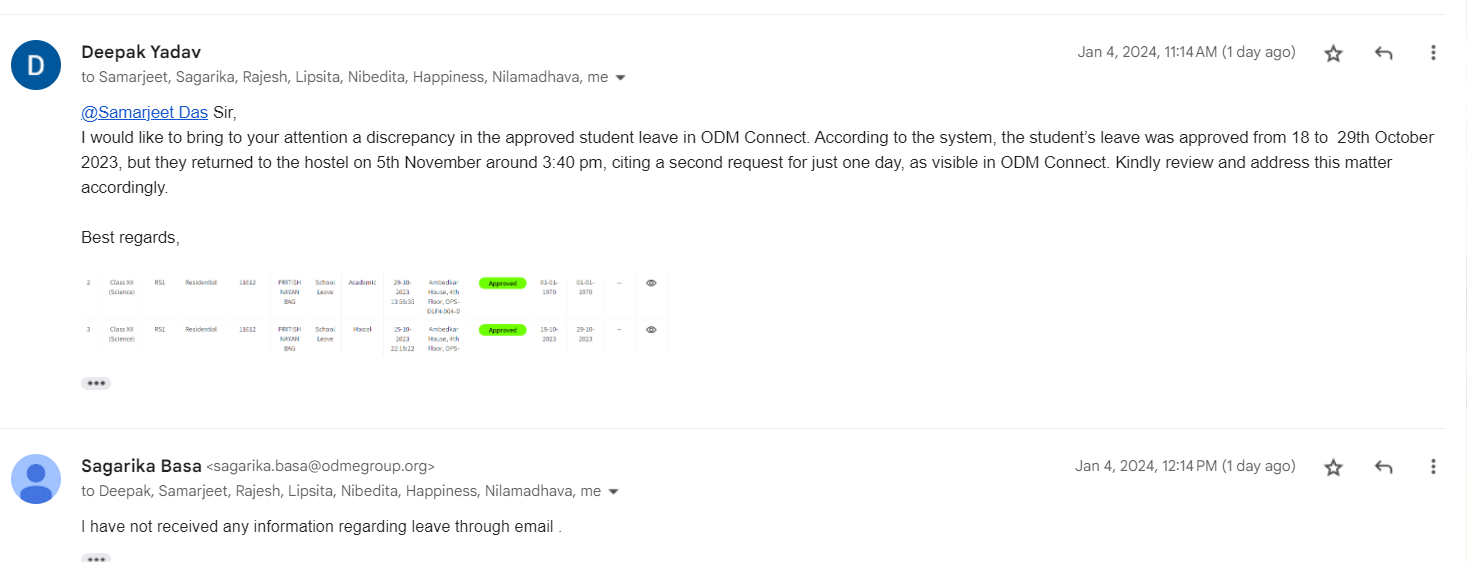Click the second green Approved status badge
This screenshot has width=1467, height=562.
pos(502,329)
